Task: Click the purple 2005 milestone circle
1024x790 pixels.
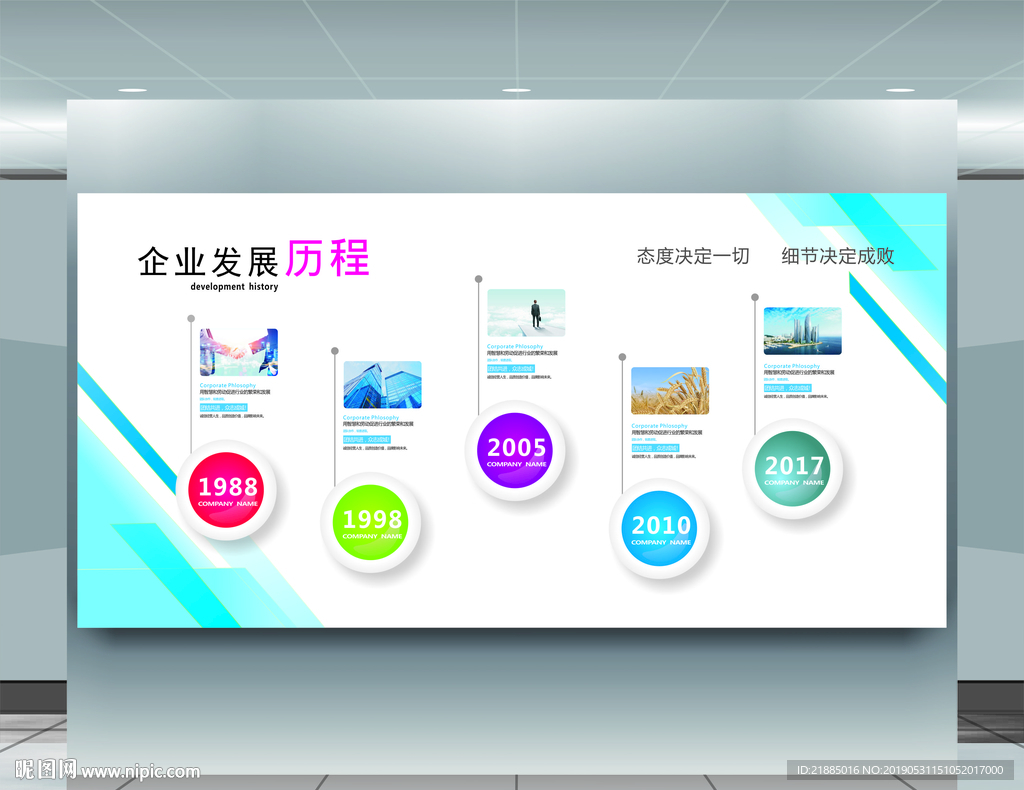Action: 515,450
